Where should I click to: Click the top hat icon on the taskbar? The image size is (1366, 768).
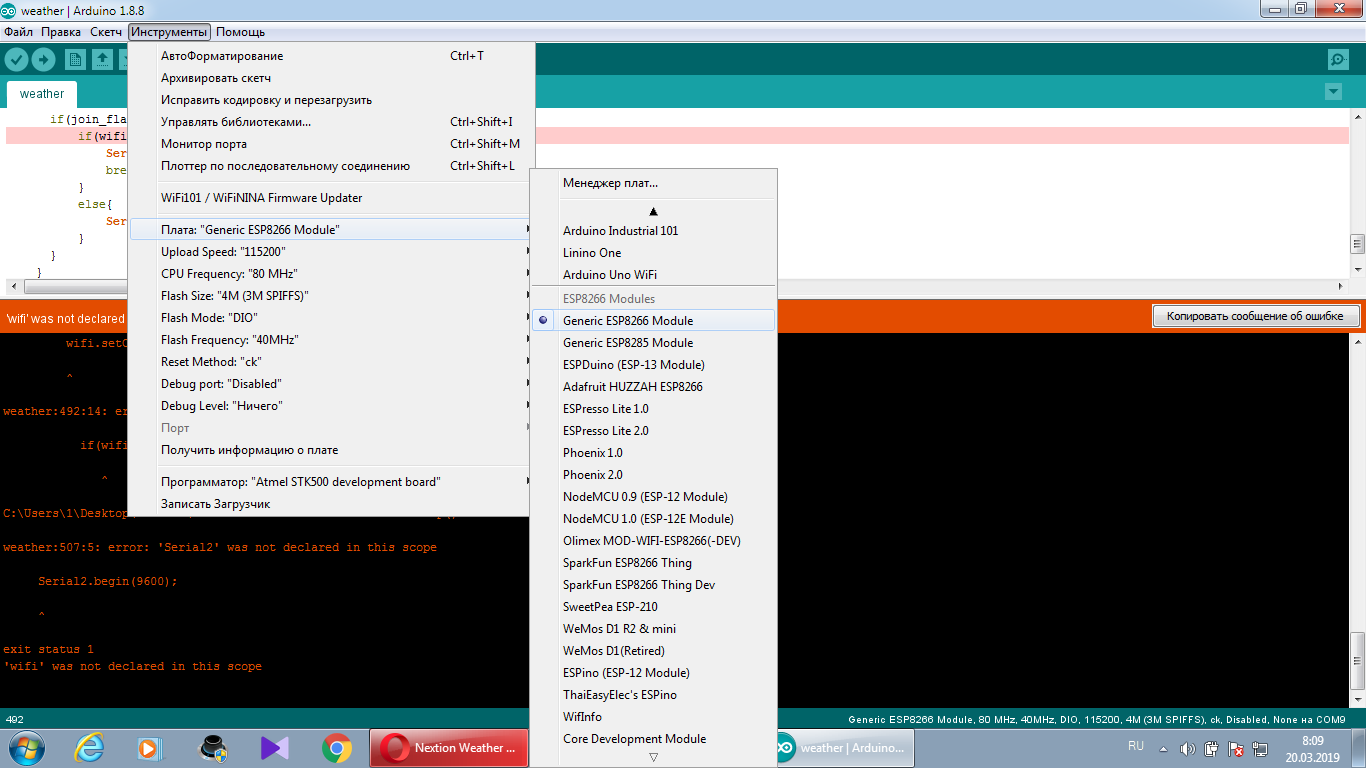point(212,748)
